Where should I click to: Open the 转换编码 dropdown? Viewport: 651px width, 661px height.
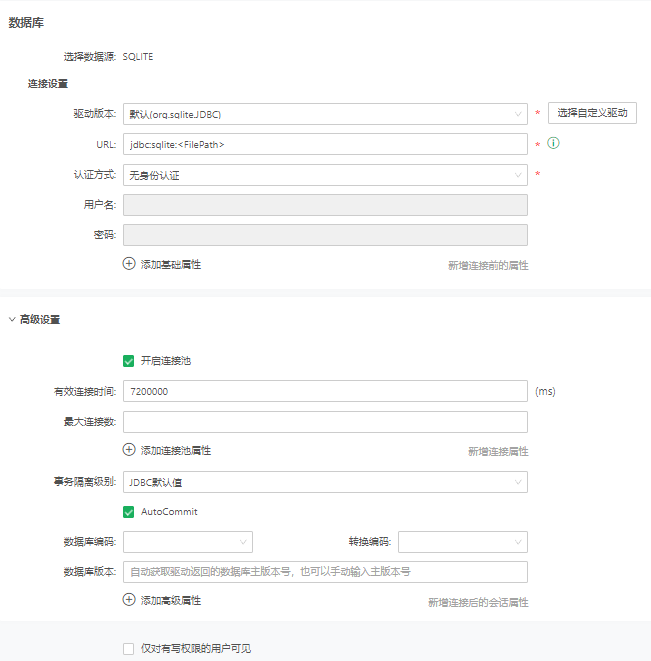point(463,542)
